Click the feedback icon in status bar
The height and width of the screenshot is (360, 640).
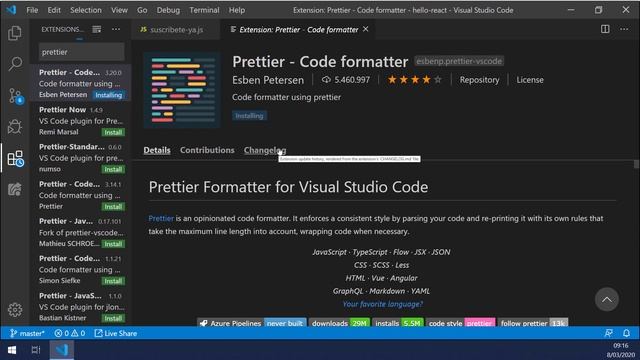(608, 333)
